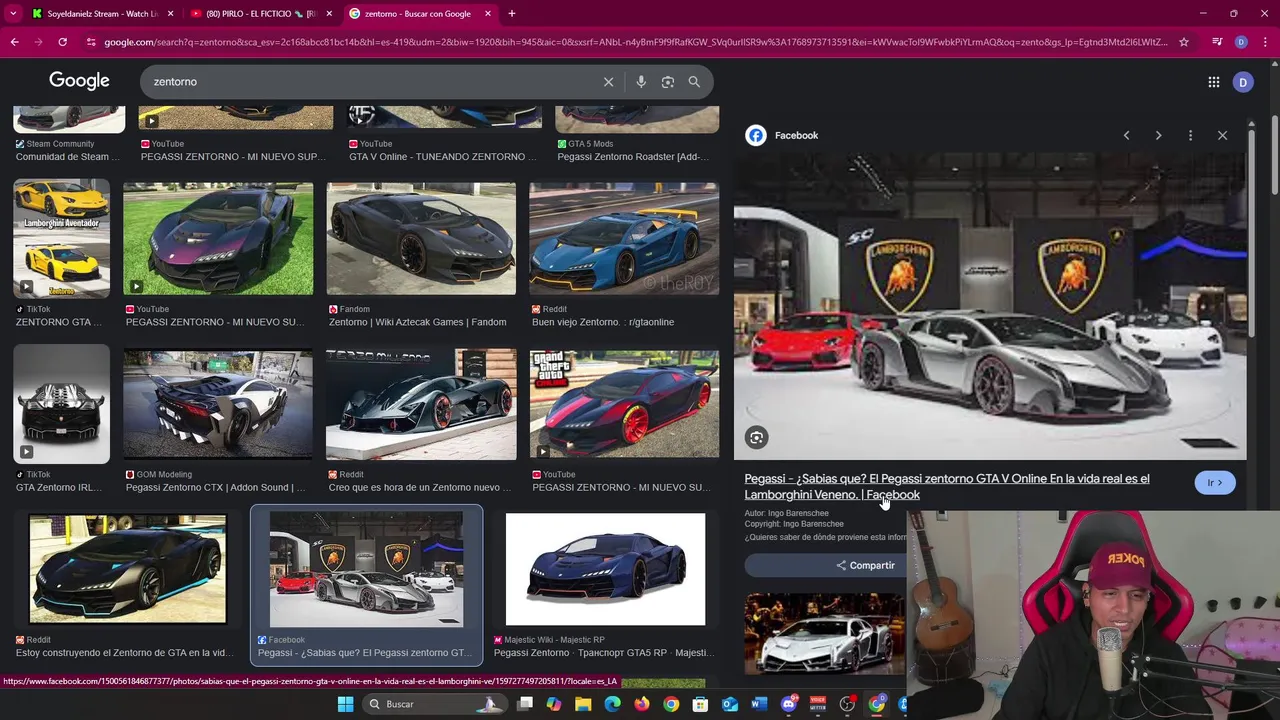
Task: Open the blue Zentorno Reddit image
Action: pos(624,239)
